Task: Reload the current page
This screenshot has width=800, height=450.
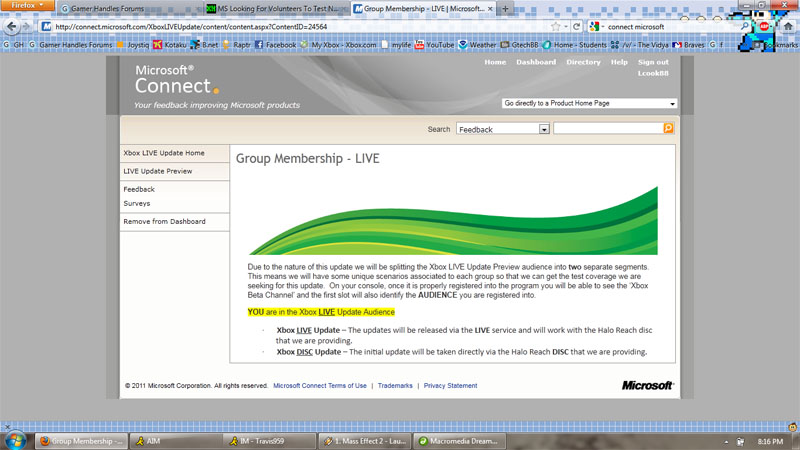Action: click(x=577, y=27)
